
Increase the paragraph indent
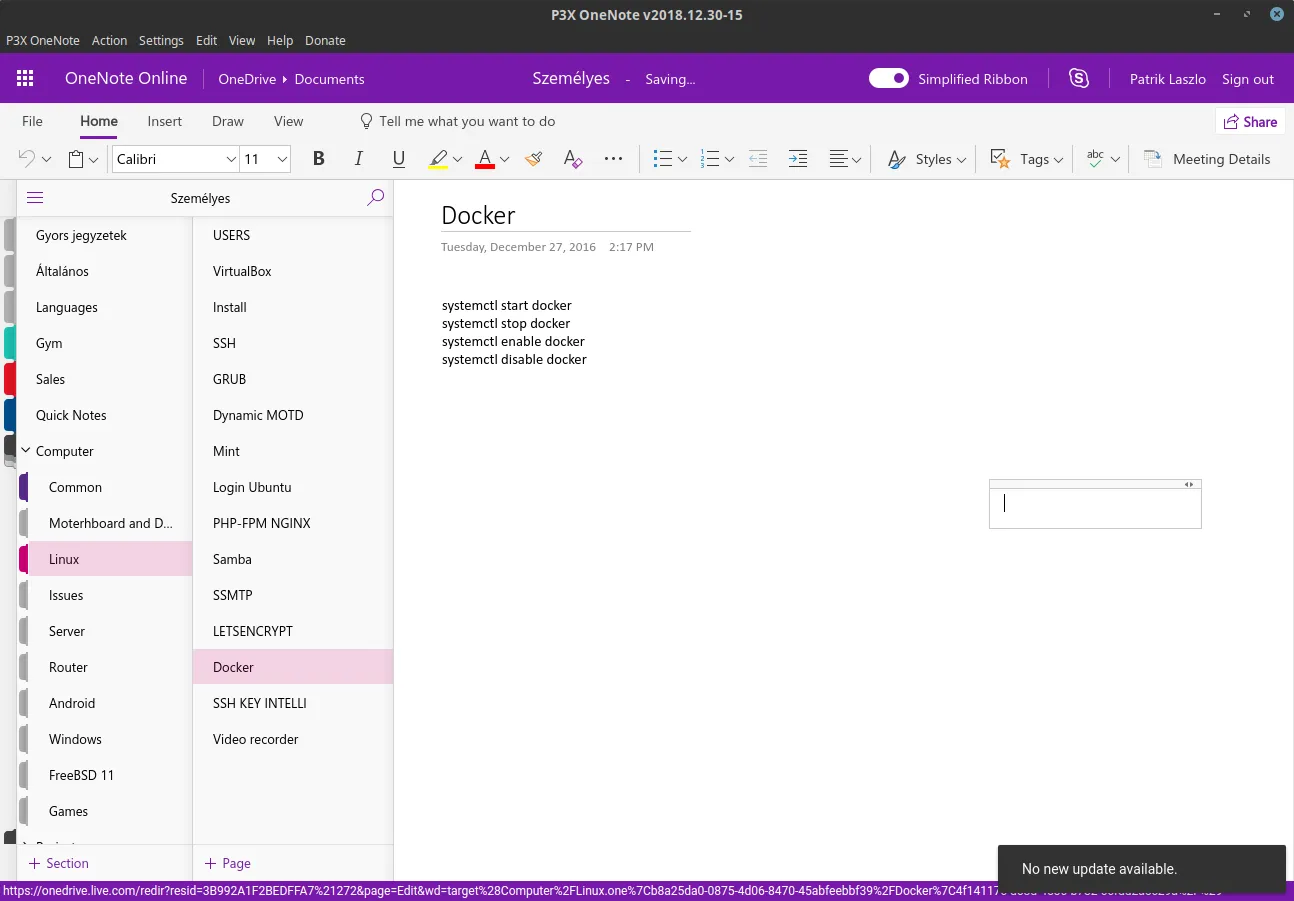797,158
